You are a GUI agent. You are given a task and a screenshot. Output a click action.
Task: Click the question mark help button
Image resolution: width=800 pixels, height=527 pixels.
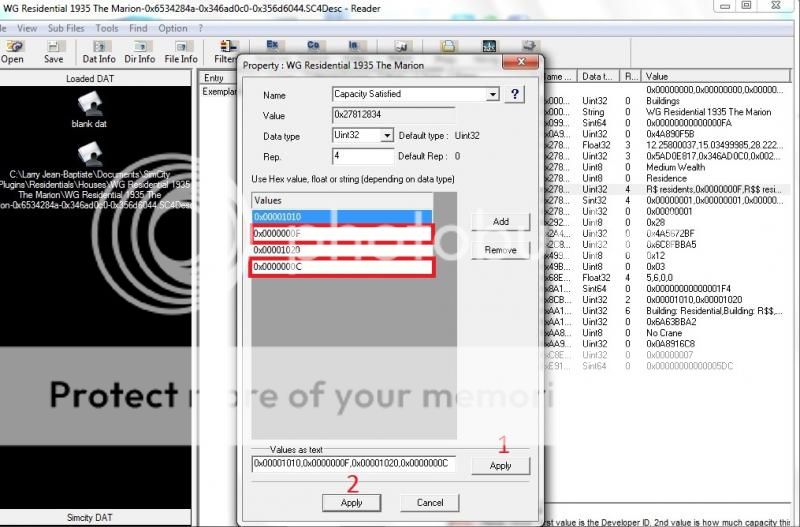click(x=515, y=94)
